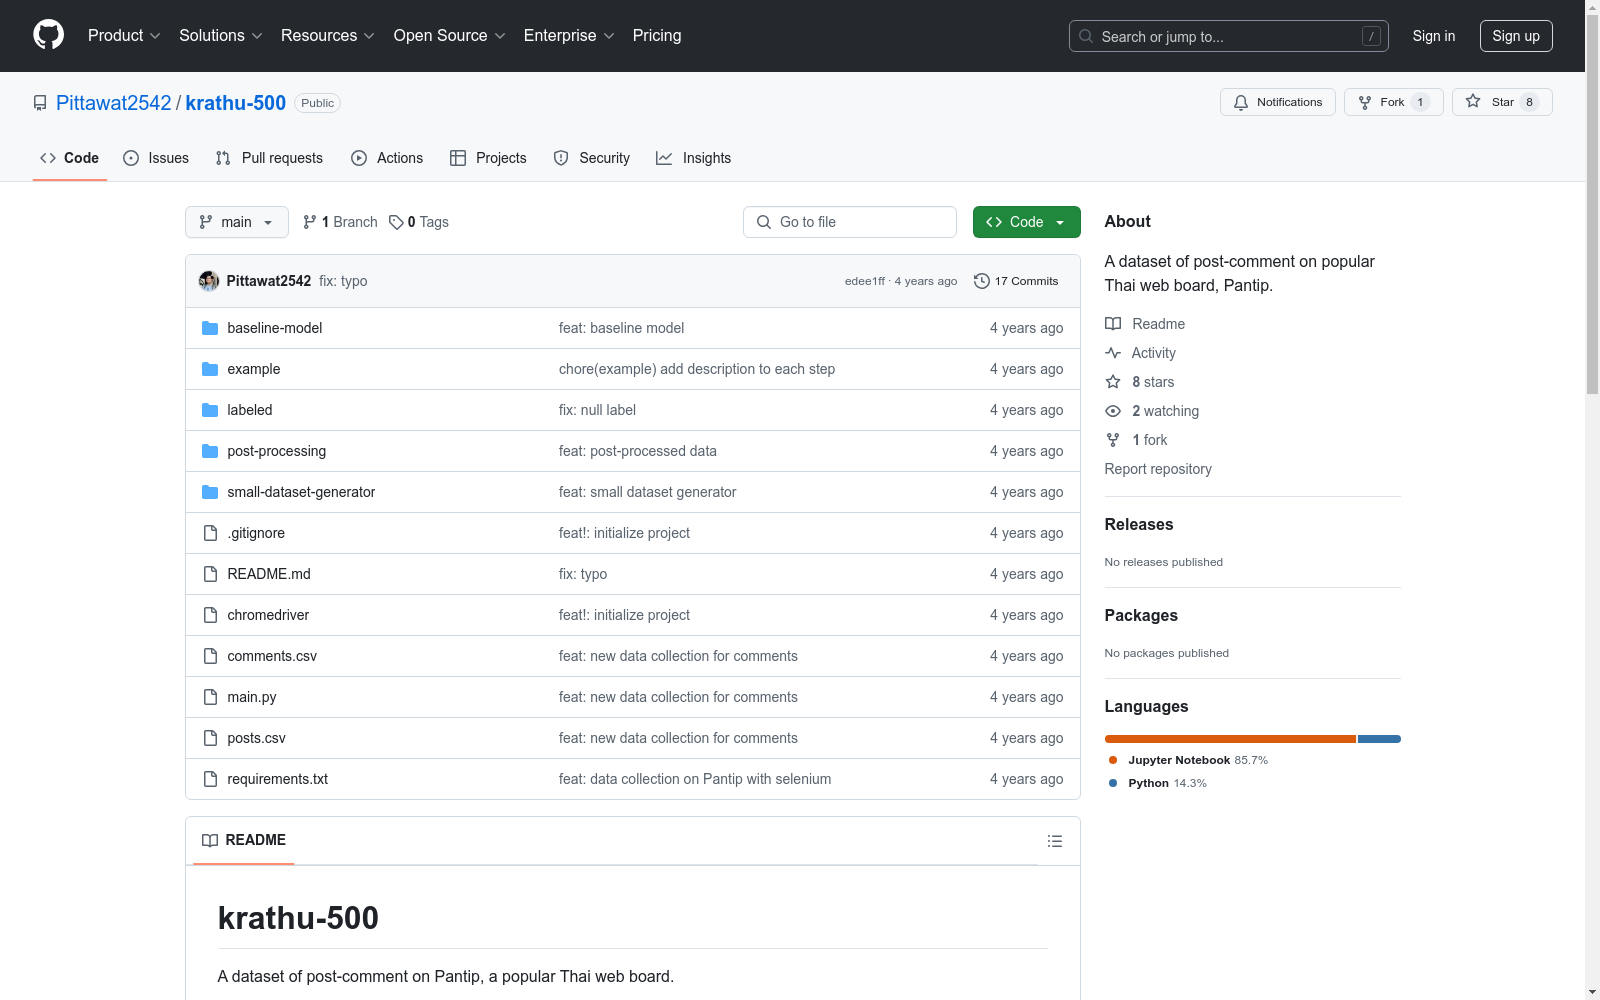This screenshot has height=1000, width=1600.
Task: Expand the Resources menu
Action: pyautogui.click(x=328, y=36)
